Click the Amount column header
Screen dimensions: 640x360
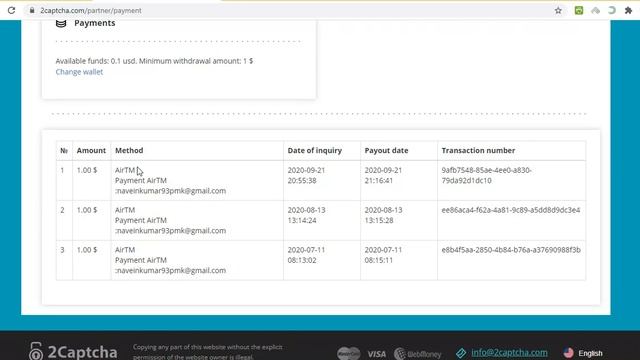coord(91,151)
